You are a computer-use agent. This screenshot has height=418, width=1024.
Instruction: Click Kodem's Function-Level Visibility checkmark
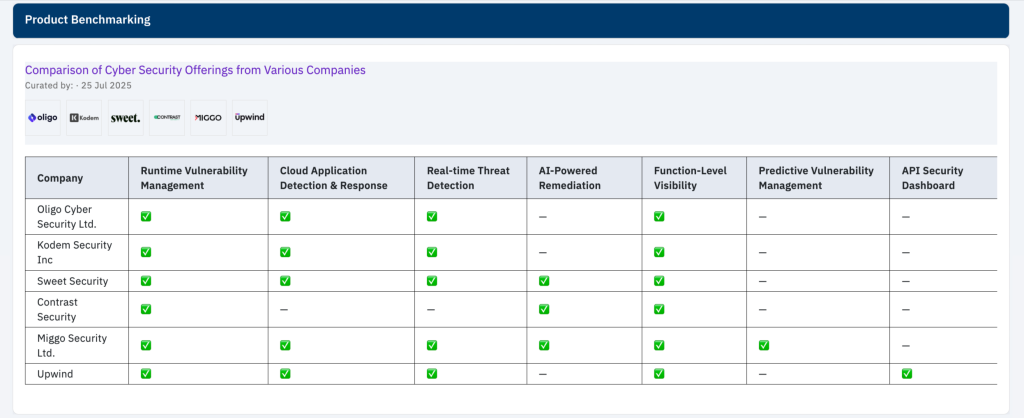(659, 252)
